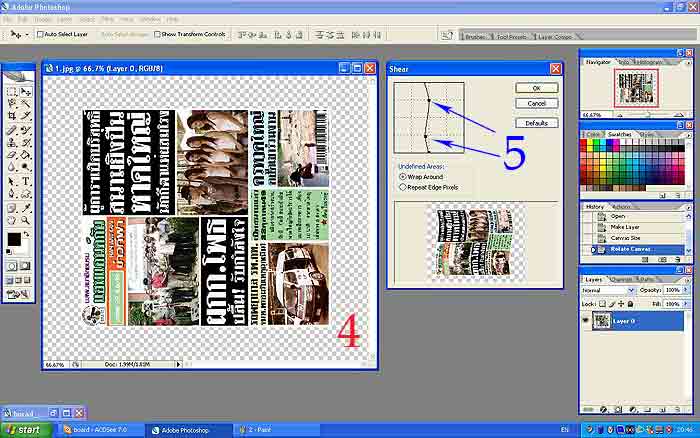
Task: Select the Rectangular Marquee tool
Action: [x=11, y=91]
